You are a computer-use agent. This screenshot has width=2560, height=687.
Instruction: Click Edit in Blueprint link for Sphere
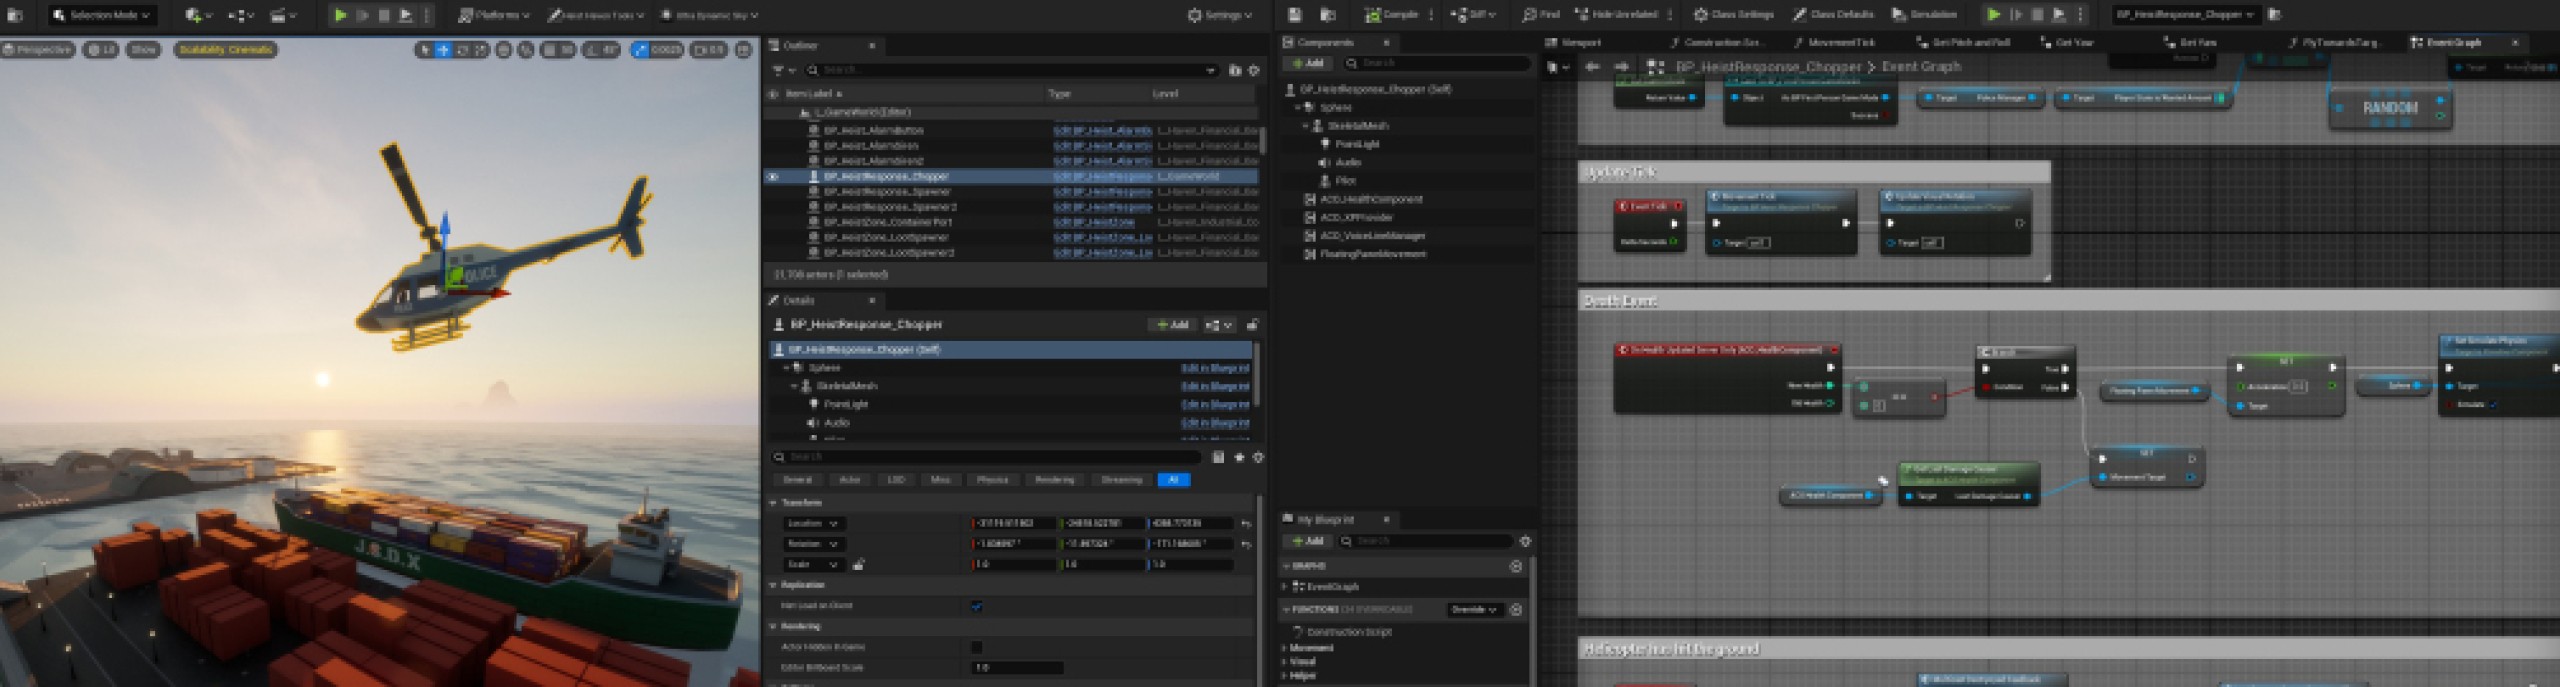tap(1215, 368)
